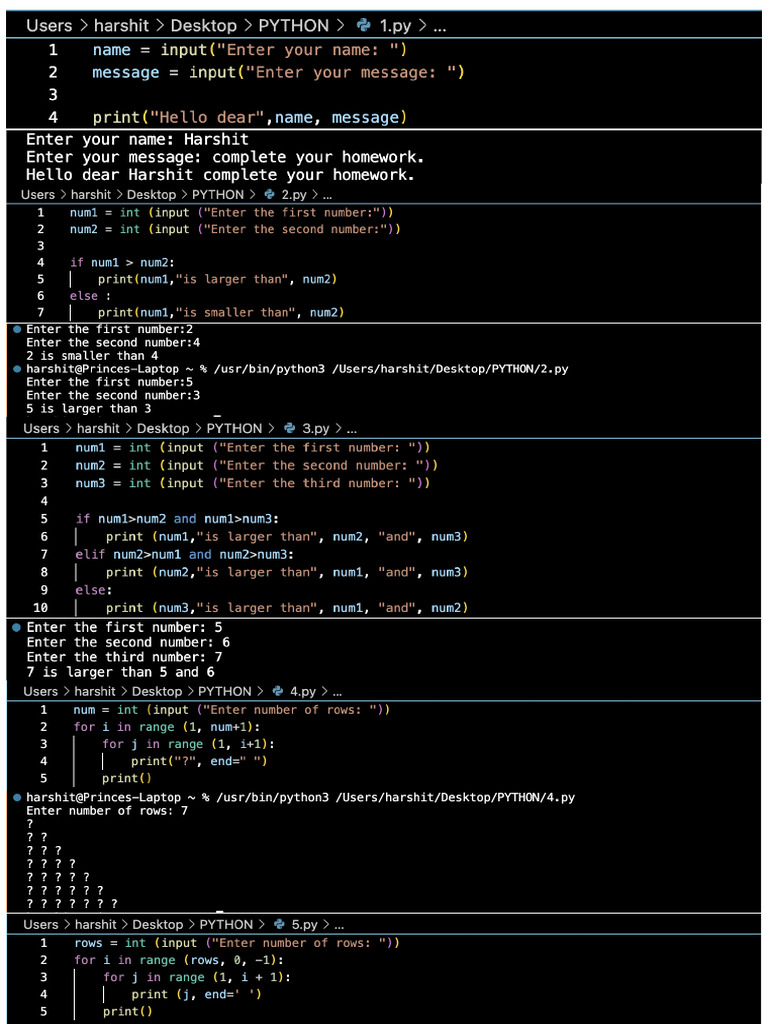Viewport: 768px width, 1024px height.
Task: Click the terminal dot next to the 4.py python3 command
Action: [17, 797]
